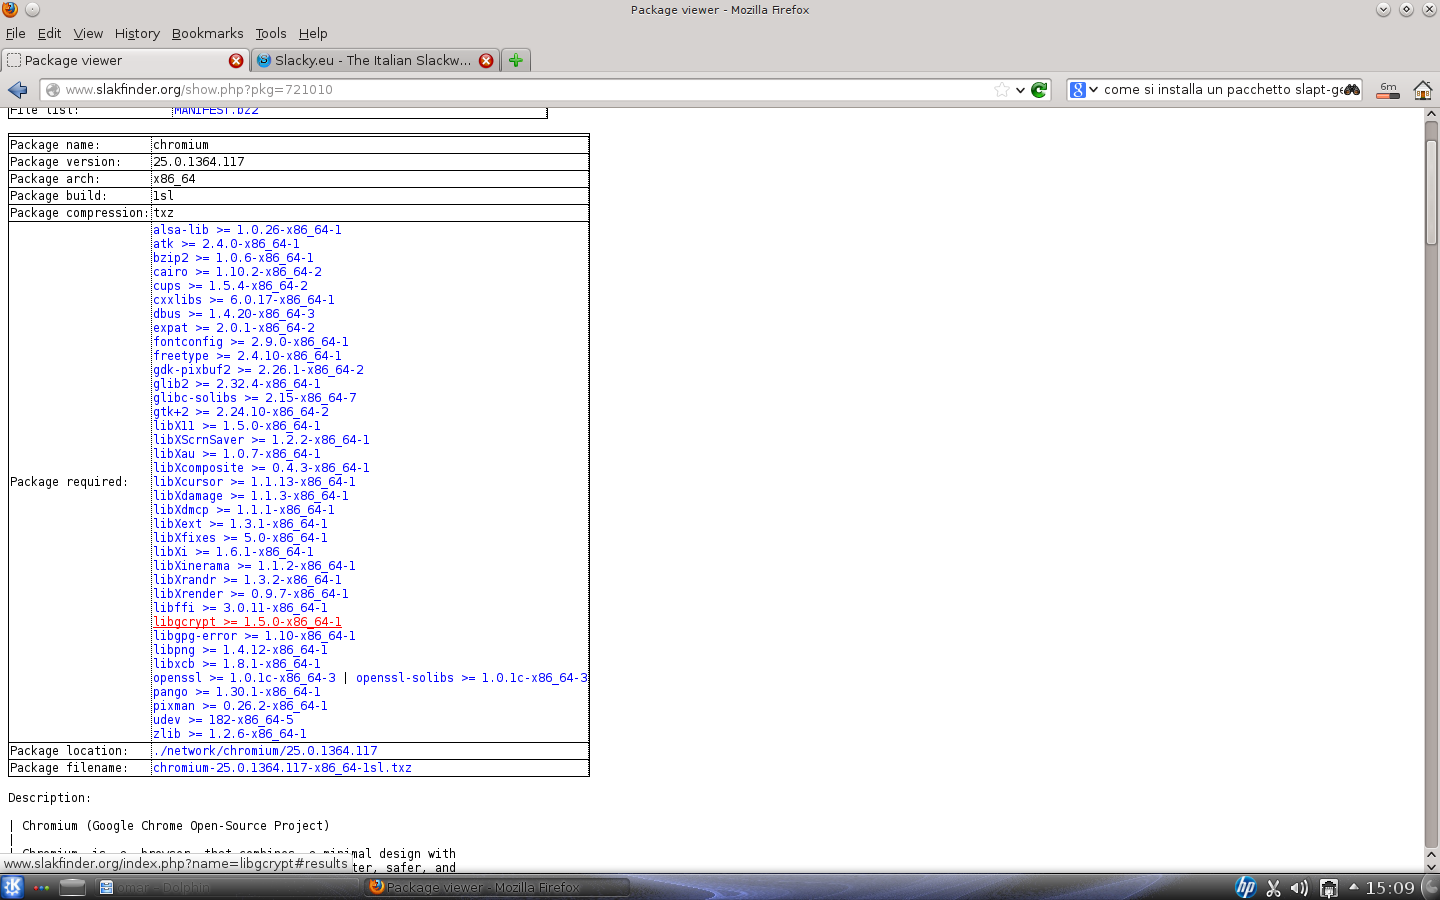Follow the libgcrypt dependency link
This screenshot has height=900, width=1440.
247,622
